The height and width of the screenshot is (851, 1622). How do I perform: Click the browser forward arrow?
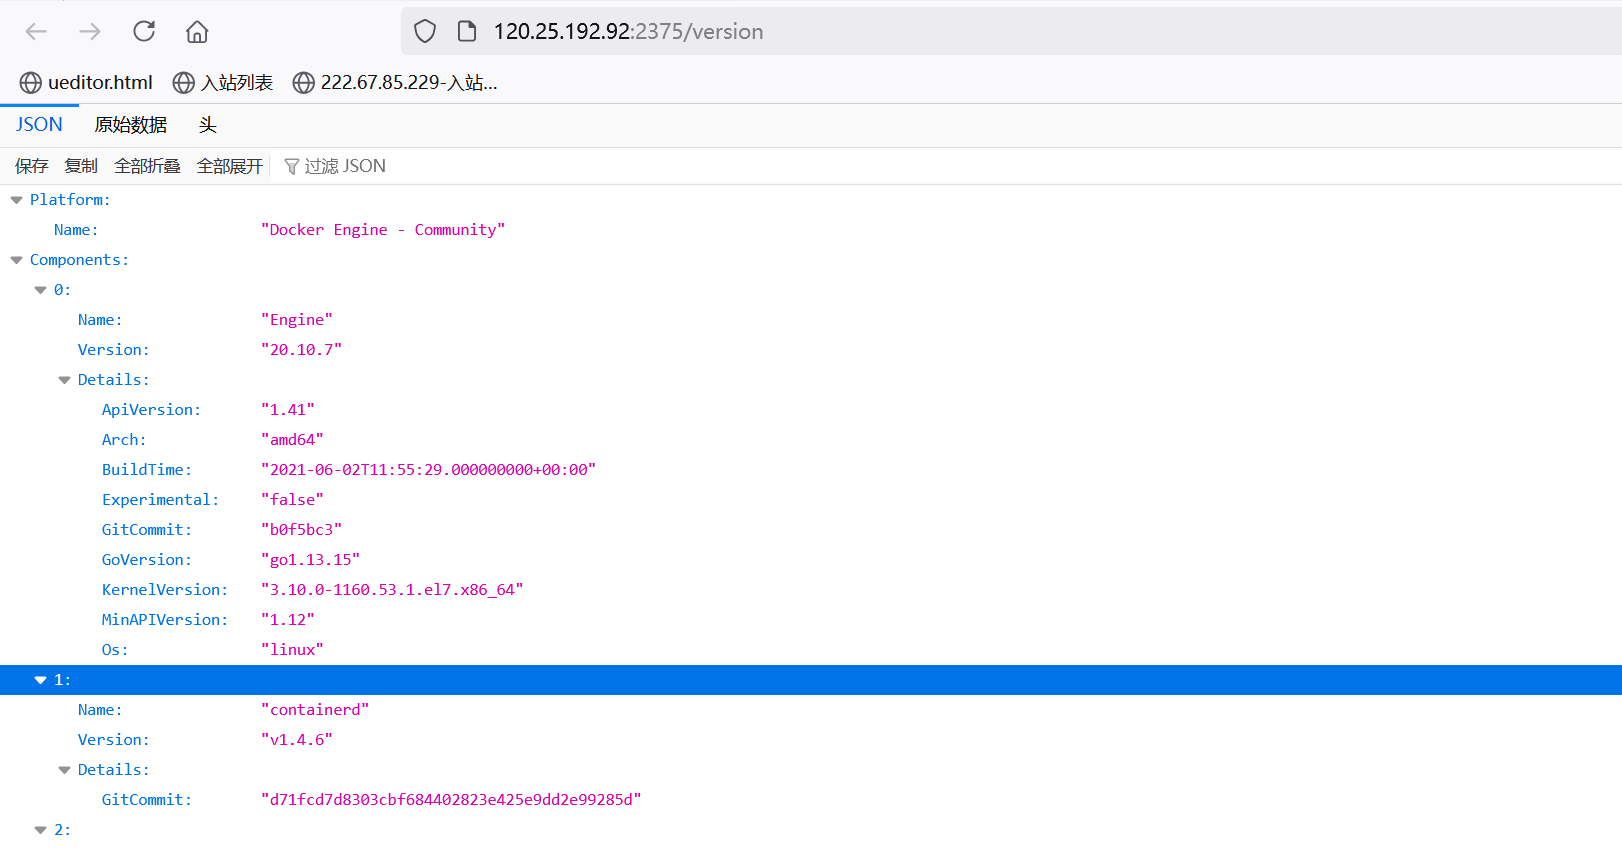point(90,32)
